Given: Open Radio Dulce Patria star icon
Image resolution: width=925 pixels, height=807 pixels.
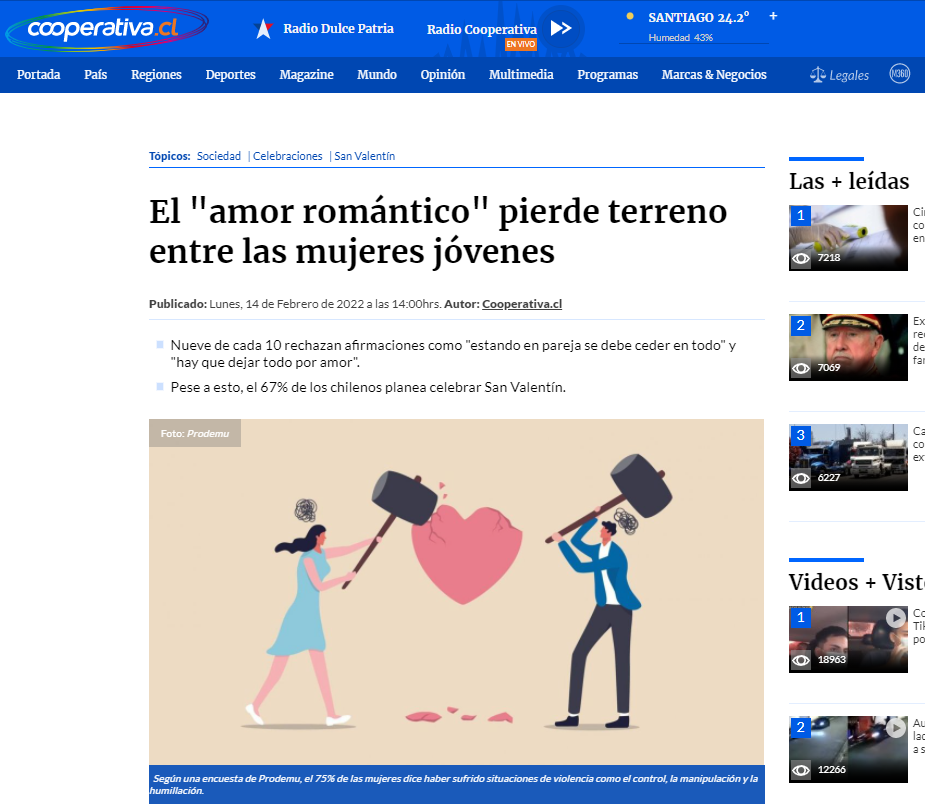Looking at the screenshot, I should pyautogui.click(x=264, y=29).
